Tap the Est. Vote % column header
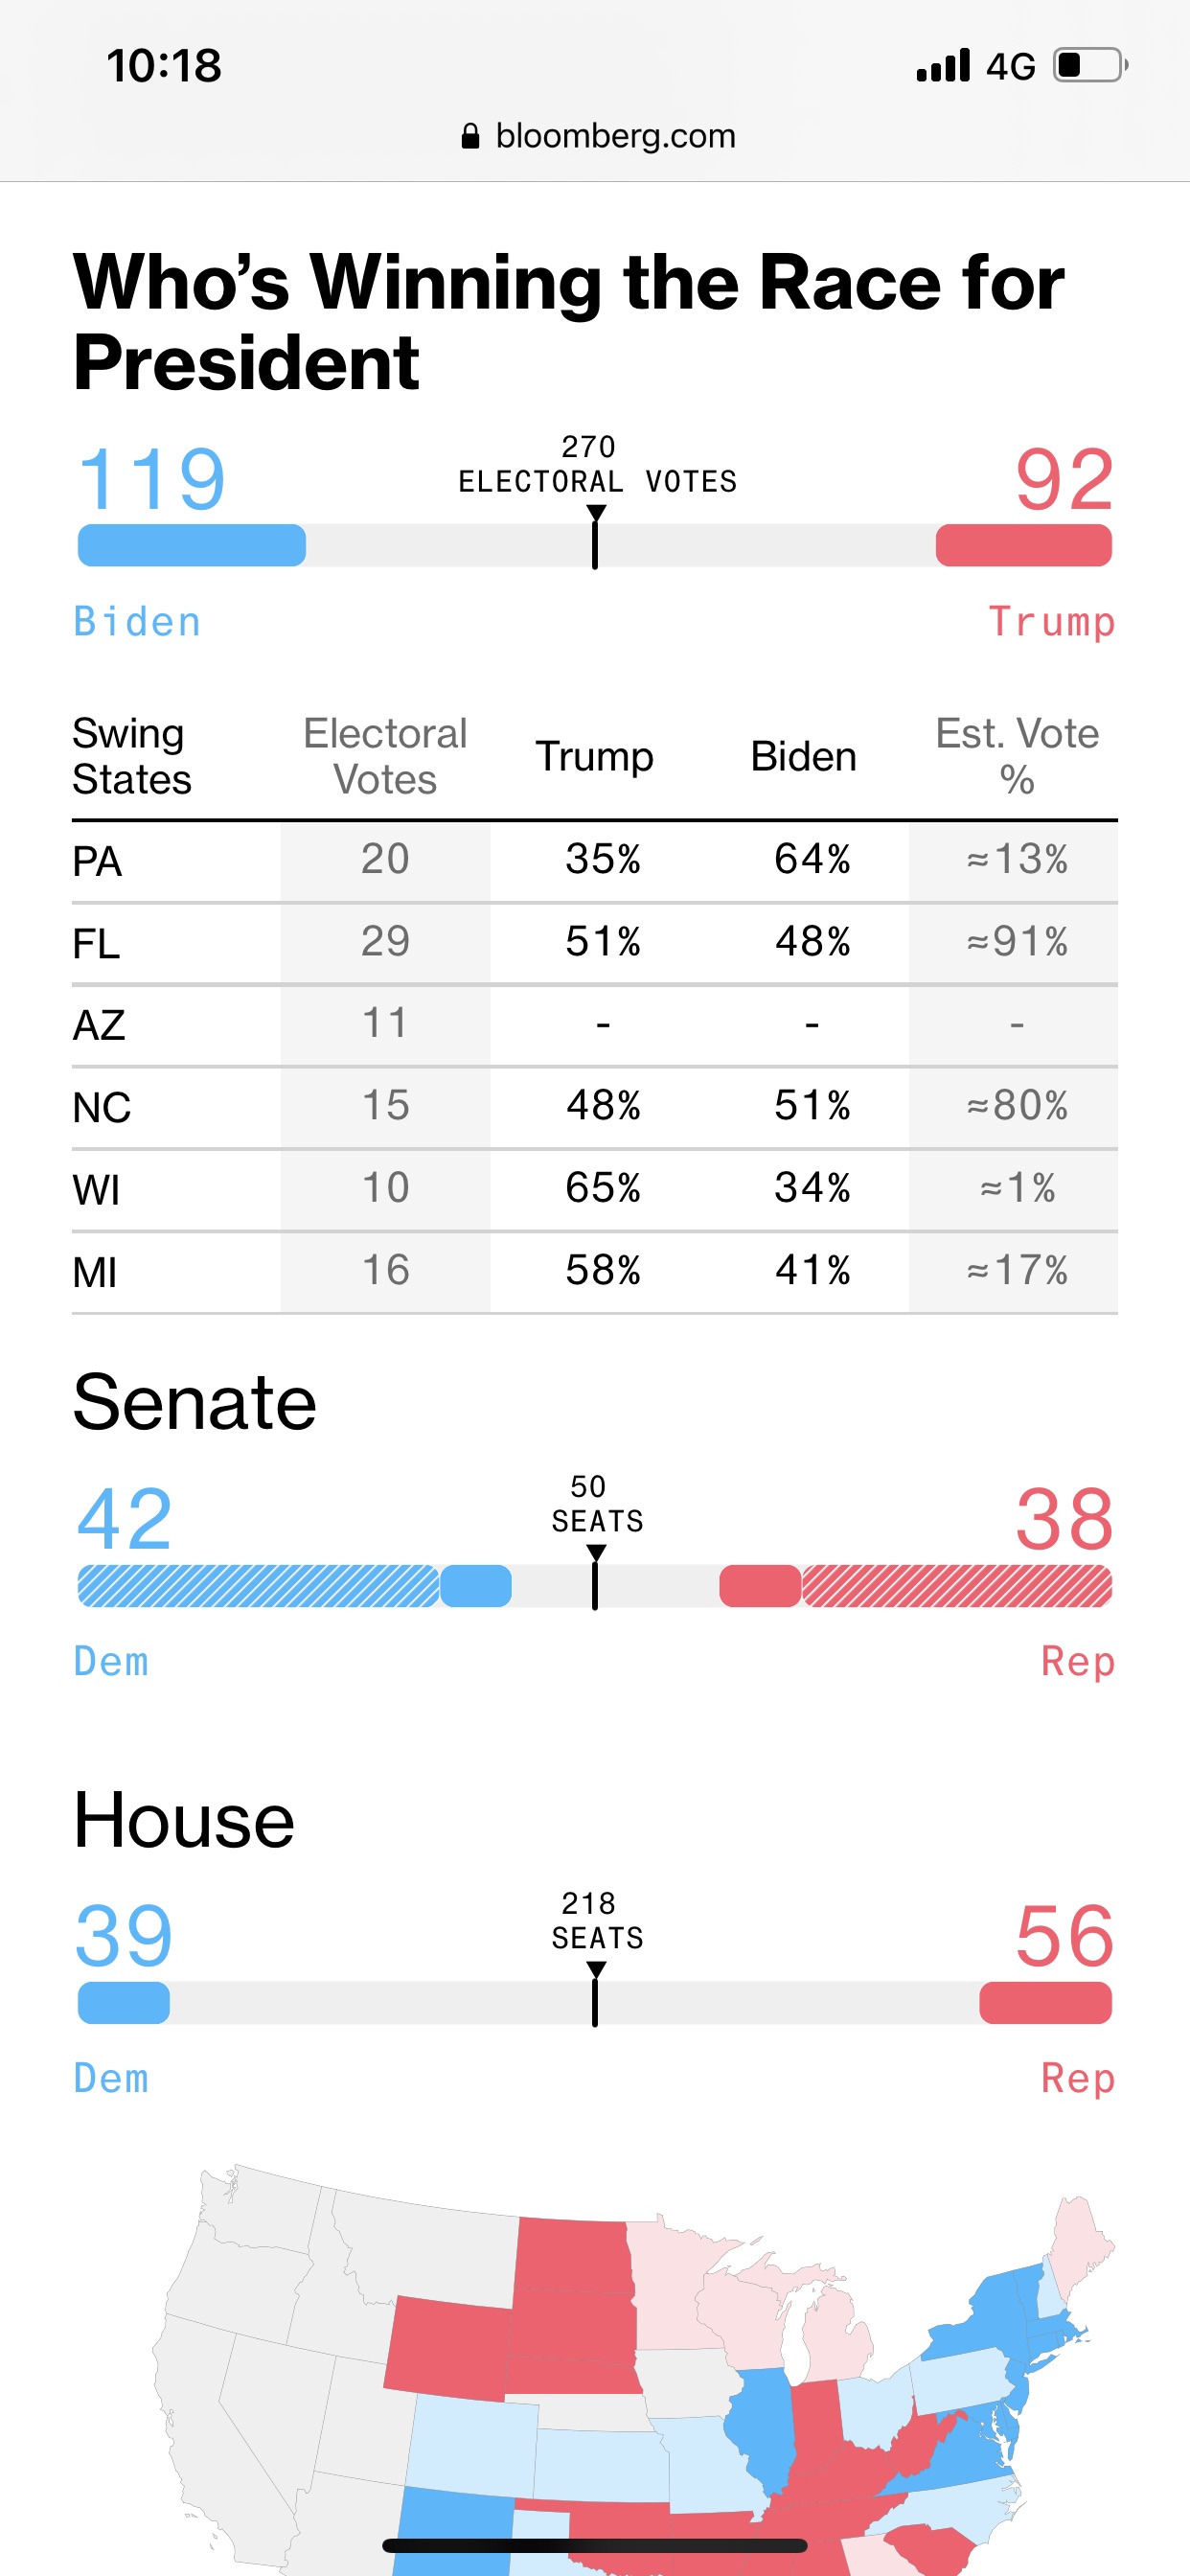This screenshot has height=2576, width=1190. 1016,756
